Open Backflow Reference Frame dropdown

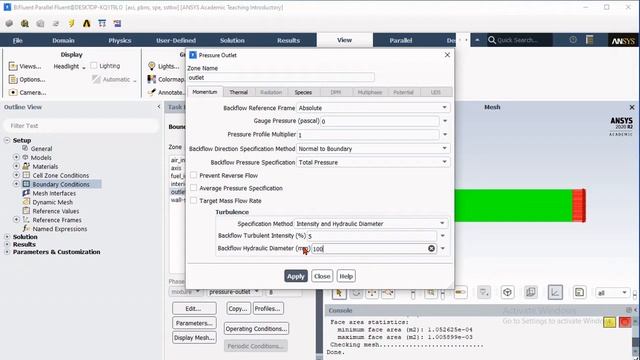coord(373,108)
